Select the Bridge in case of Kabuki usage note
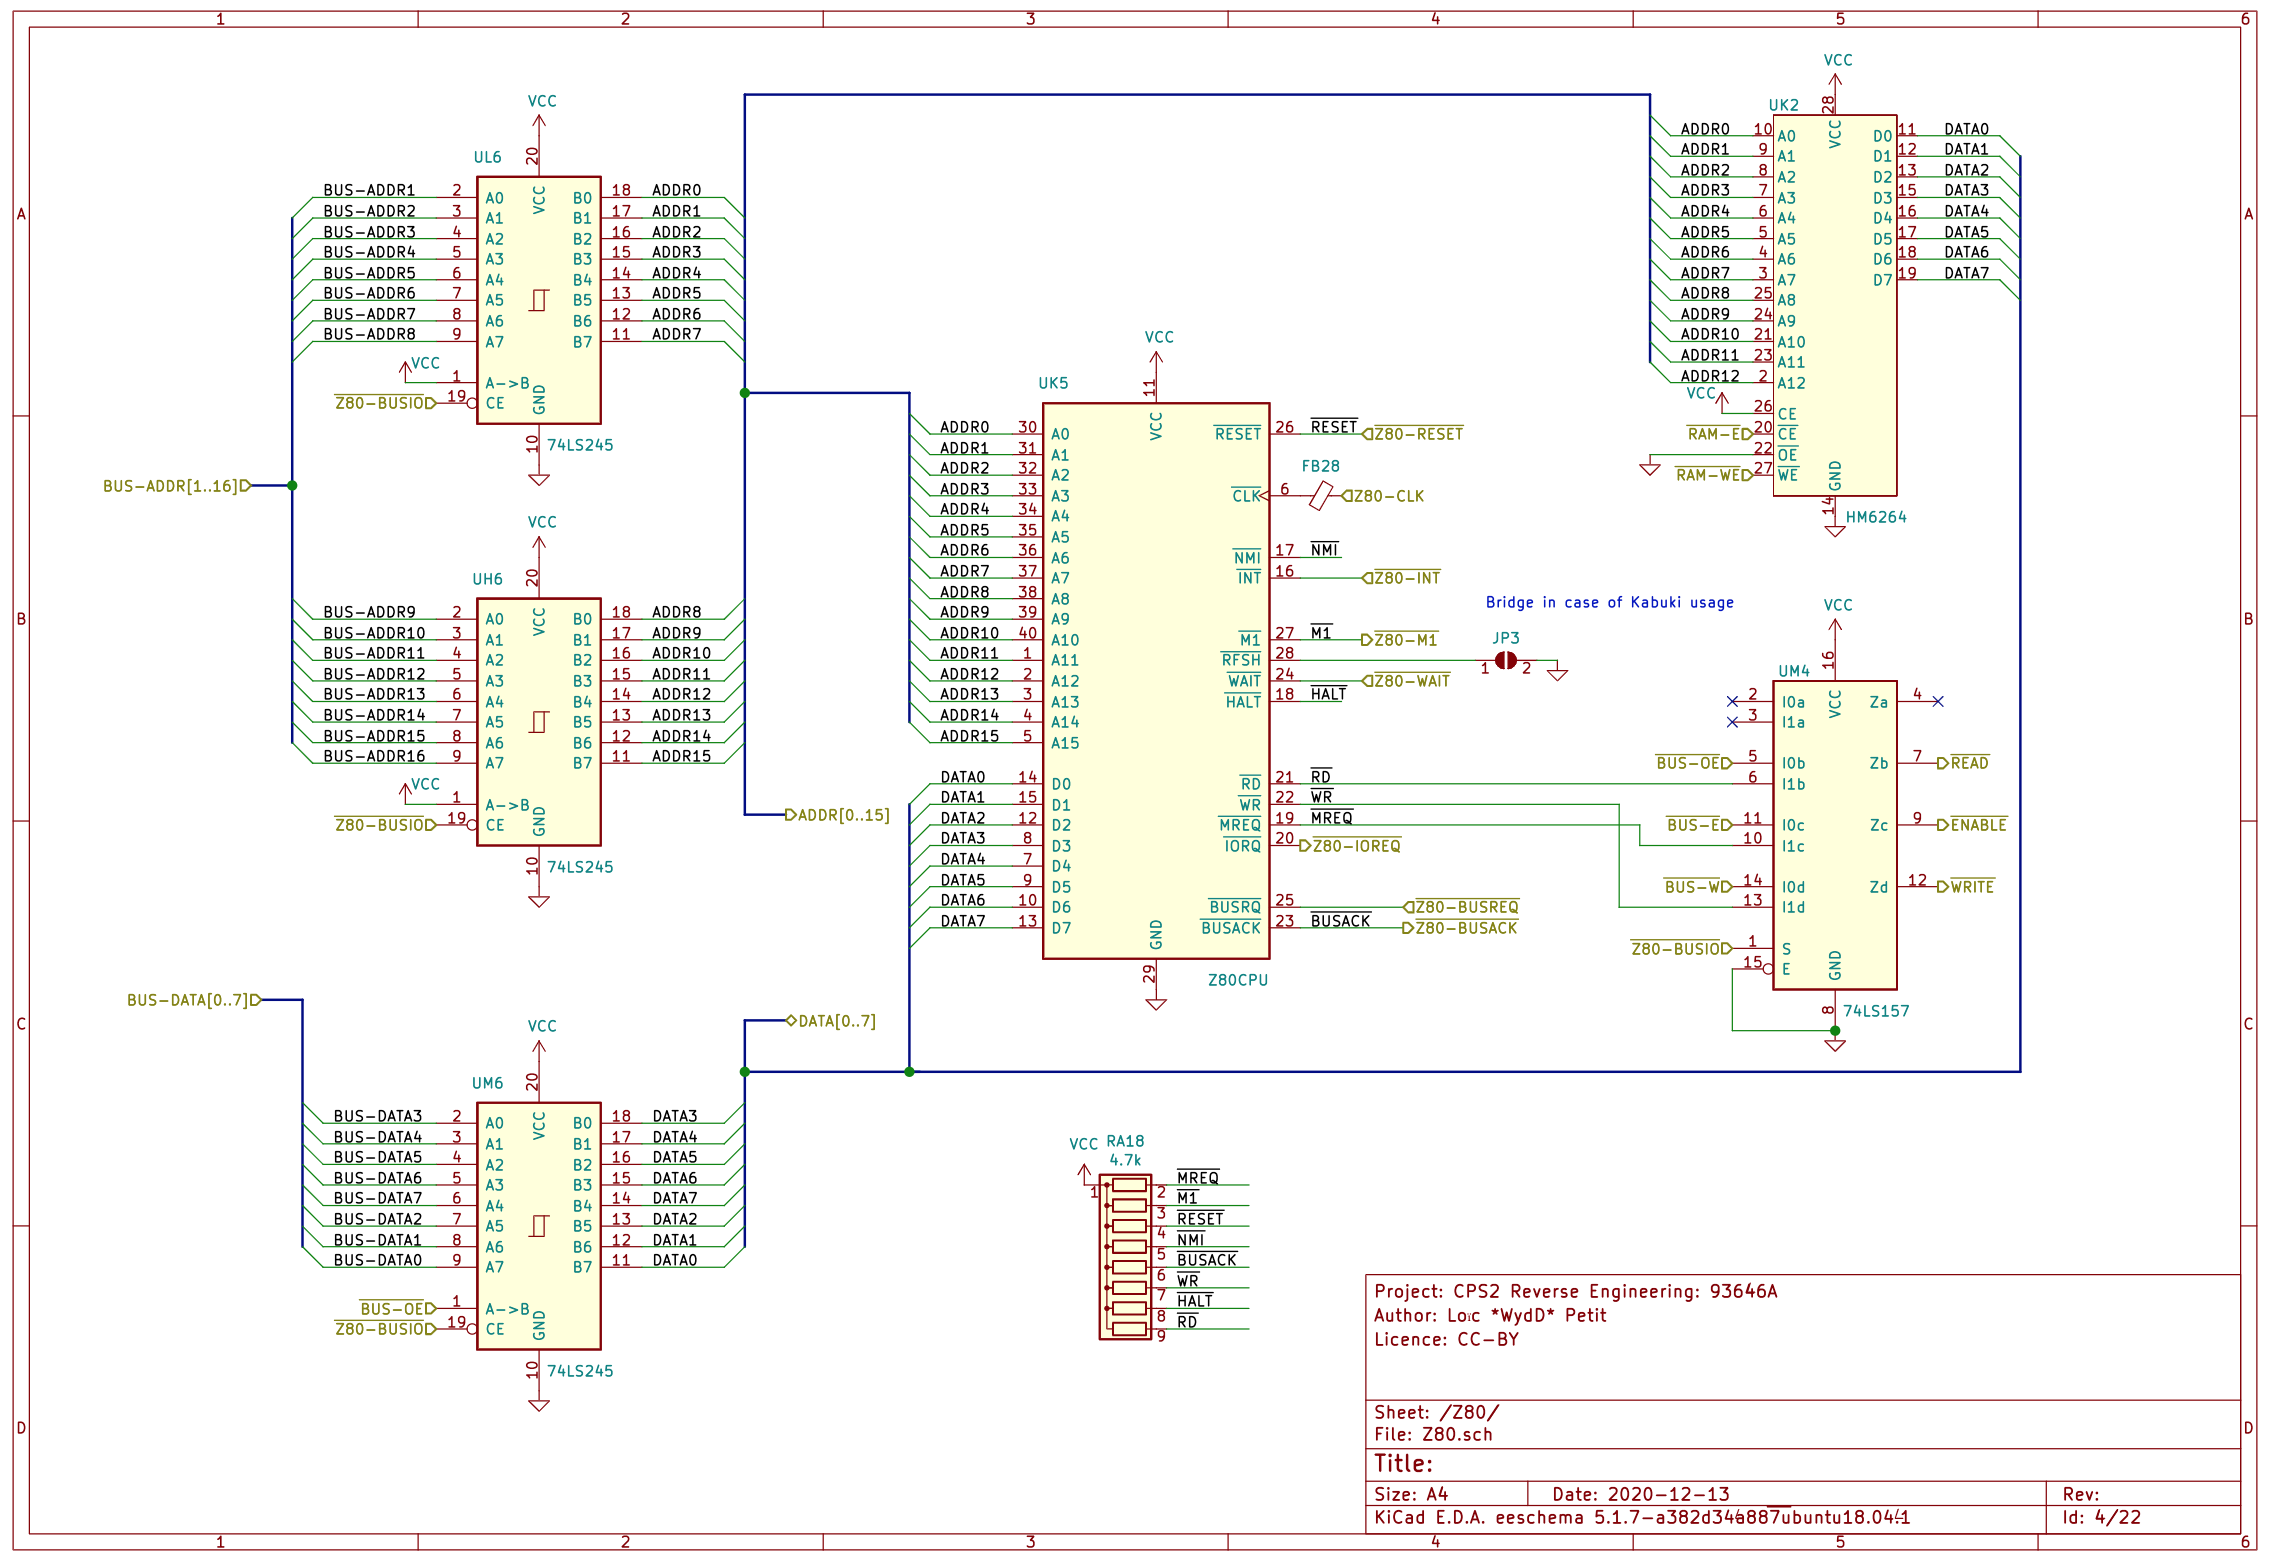2278x1562 pixels. pyautogui.click(x=1609, y=602)
